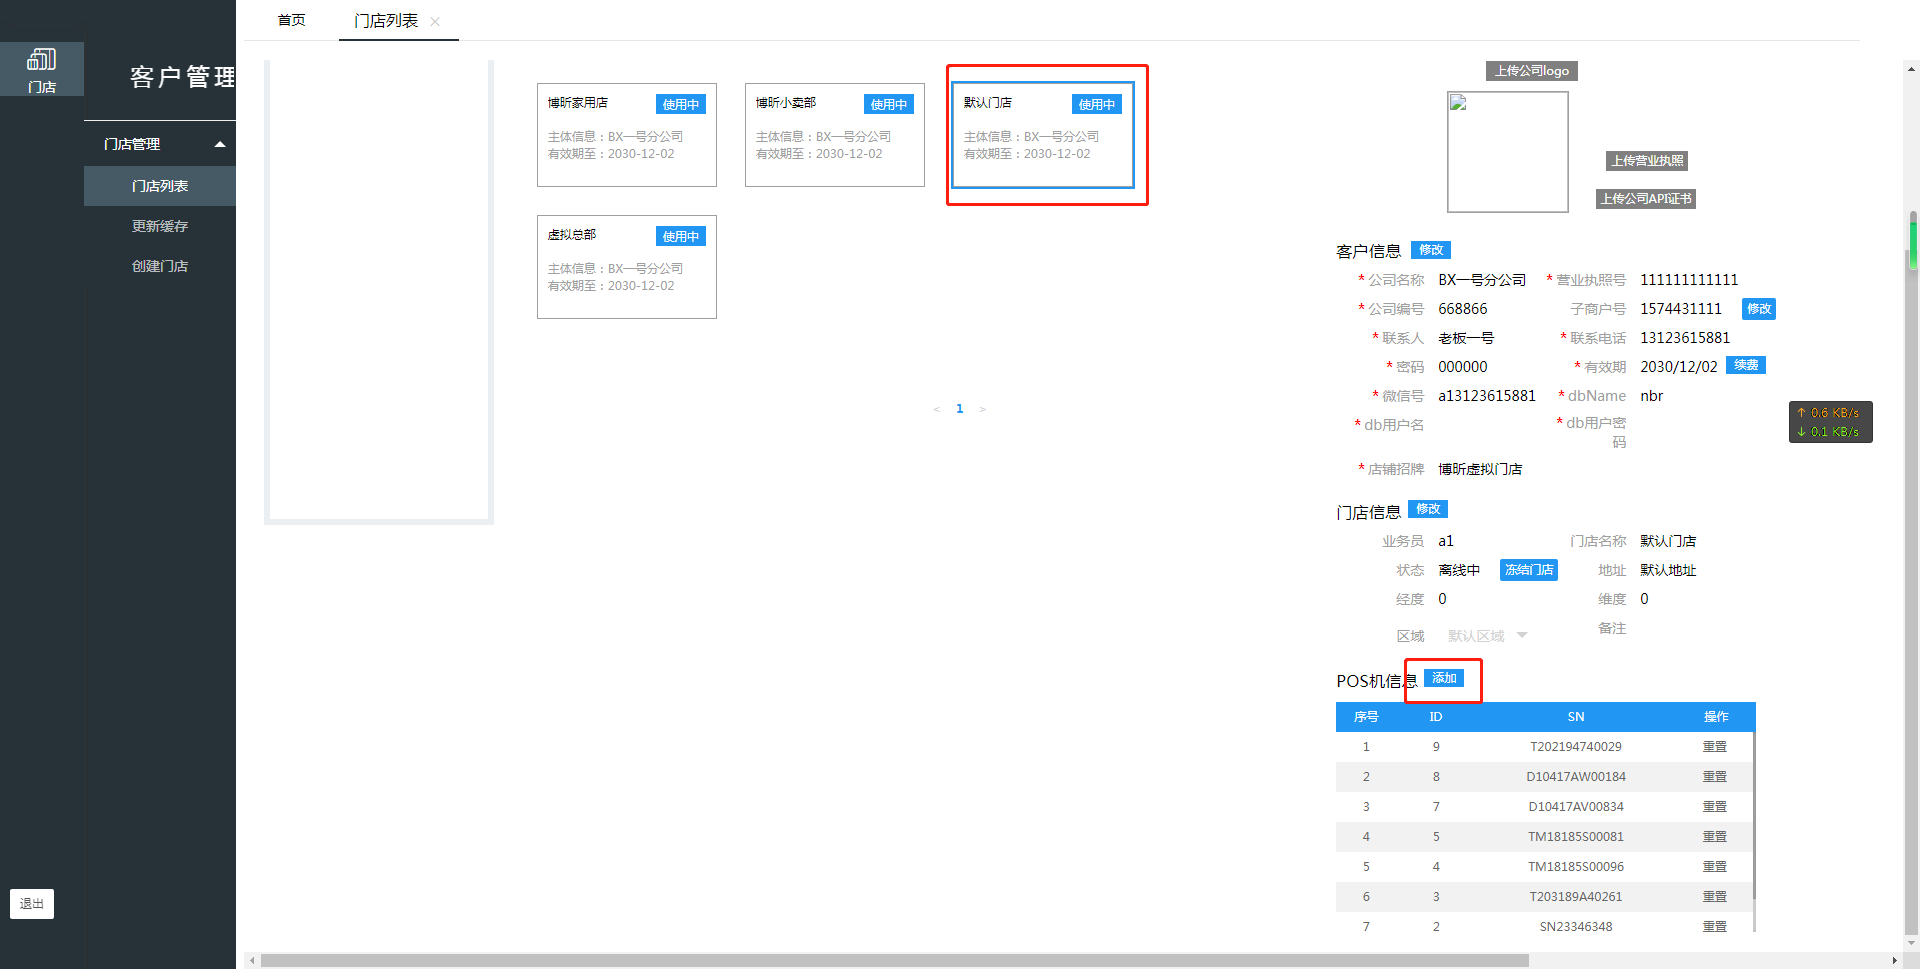Click the 客户管理 header title

tap(183, 77)
